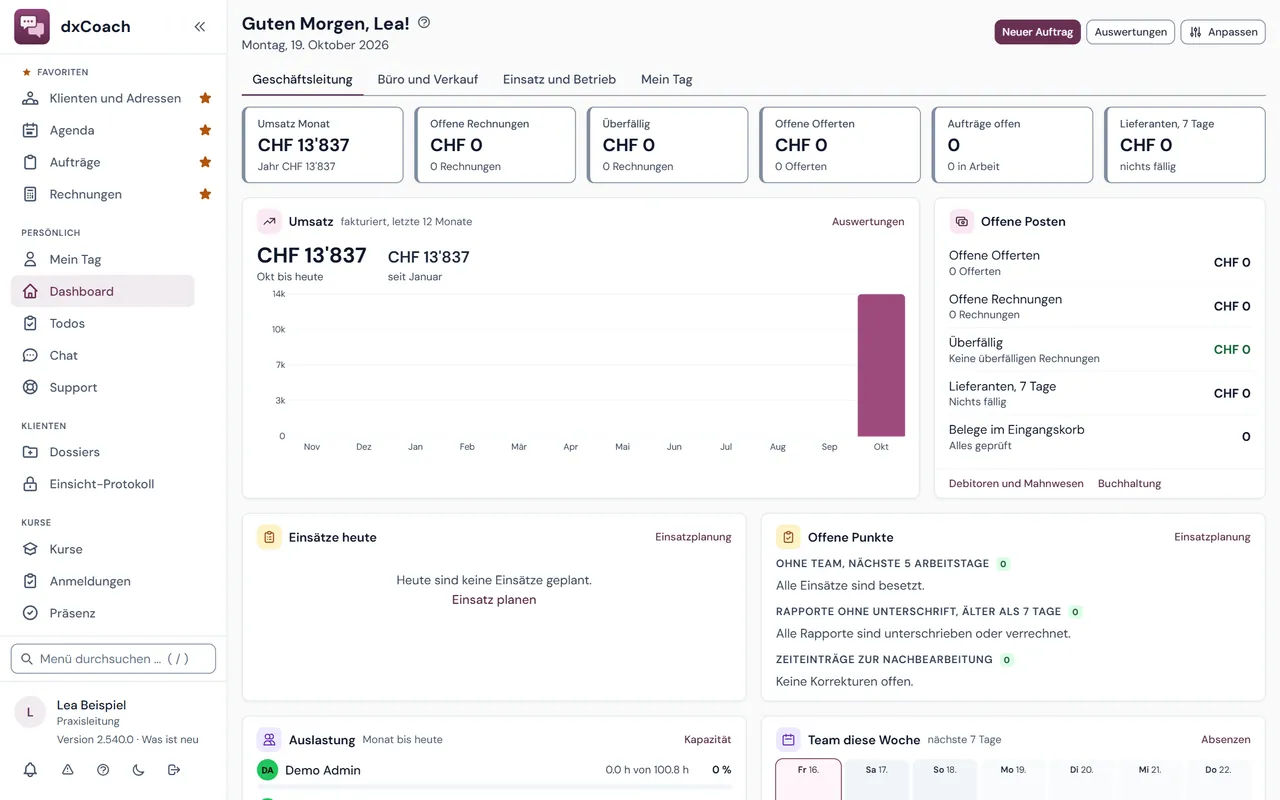Click the Neuer Auftrag button
Image resolution: width=1280 pixels, height=800 pixels.
pyautogui.click(x=1037, y=32)
